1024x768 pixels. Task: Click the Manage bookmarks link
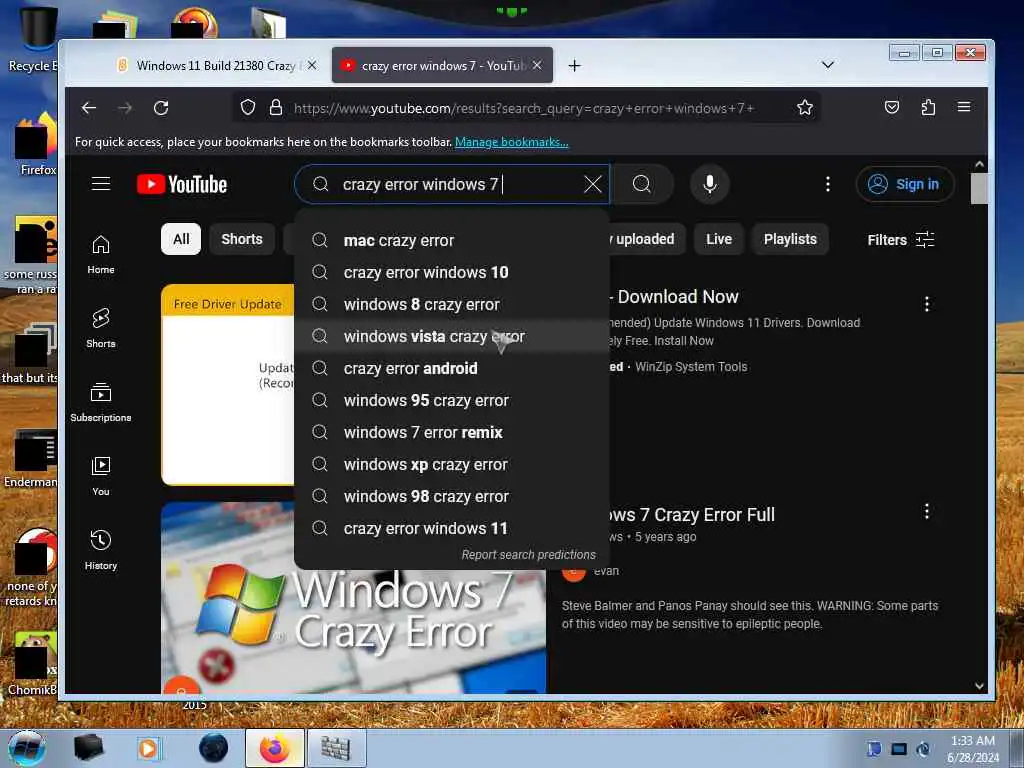tap(511, 142)
